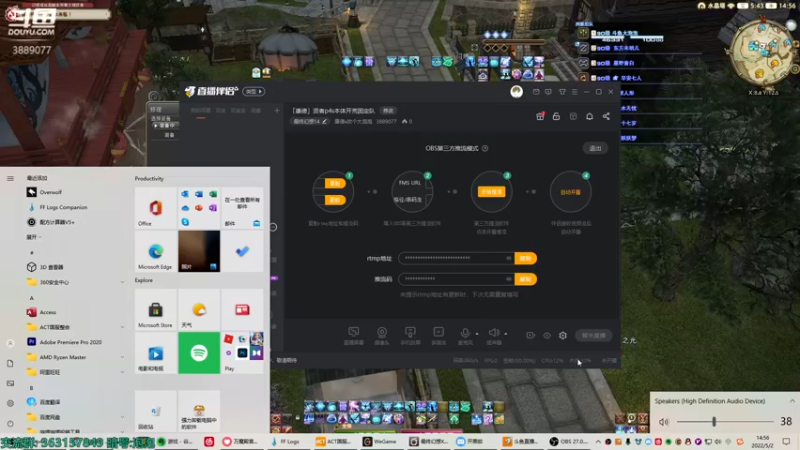Open the notification bell in Douyu companion
Viewport: 800px width, 450px height.
(589, 116)
